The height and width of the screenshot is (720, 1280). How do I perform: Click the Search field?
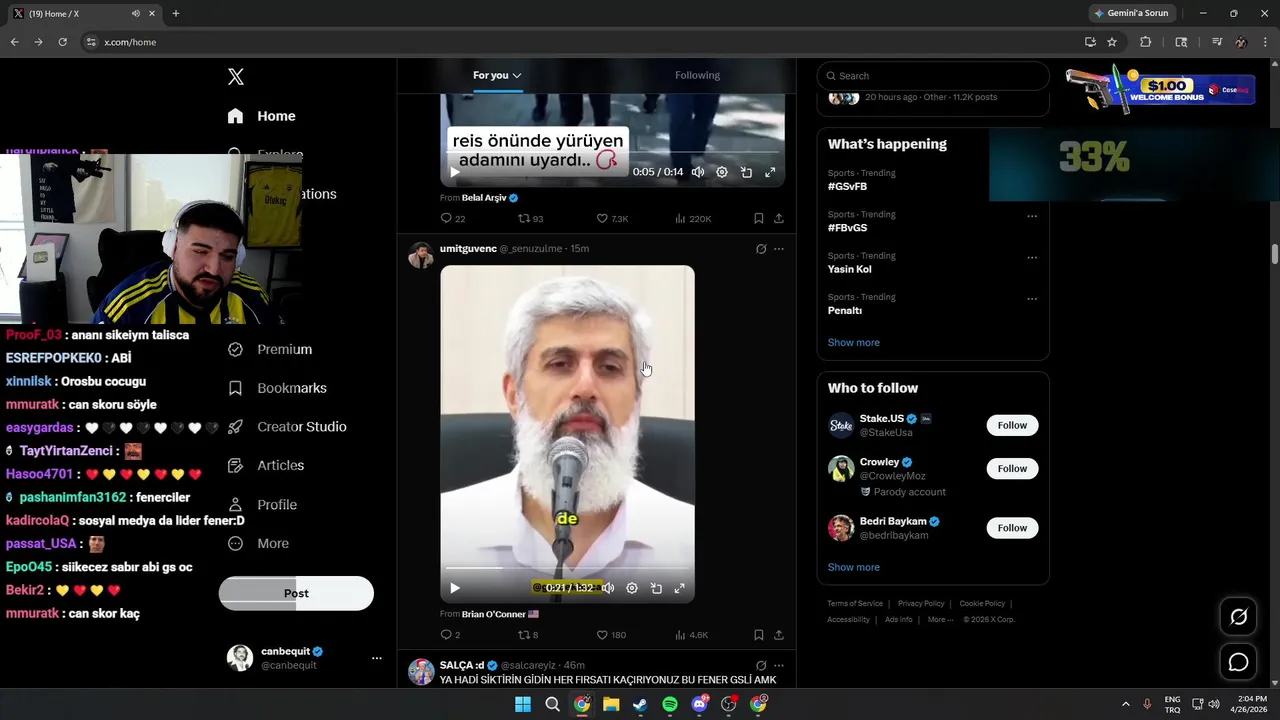coord(933,76)
